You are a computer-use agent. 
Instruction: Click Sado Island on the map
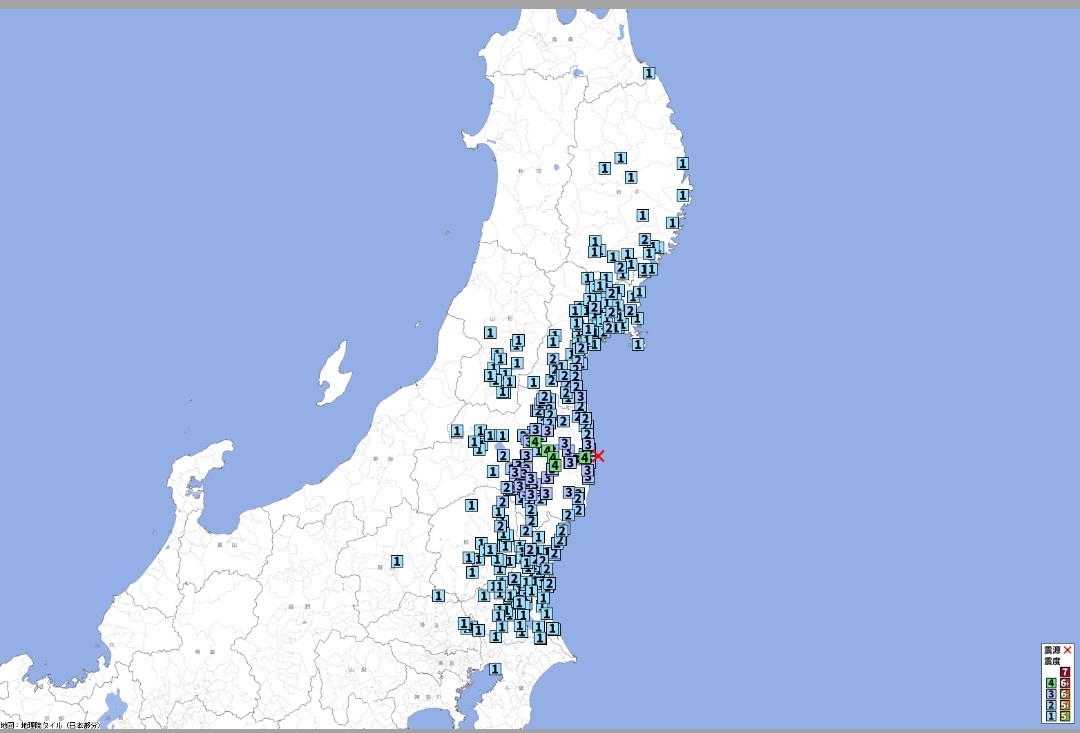[x=334, y=375]
